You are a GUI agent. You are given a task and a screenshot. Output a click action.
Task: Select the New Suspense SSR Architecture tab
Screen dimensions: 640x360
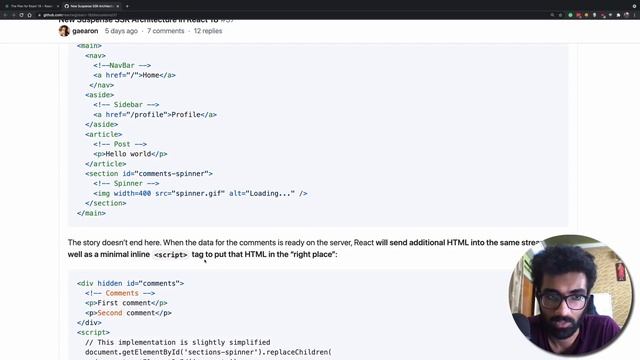[92, 6]
